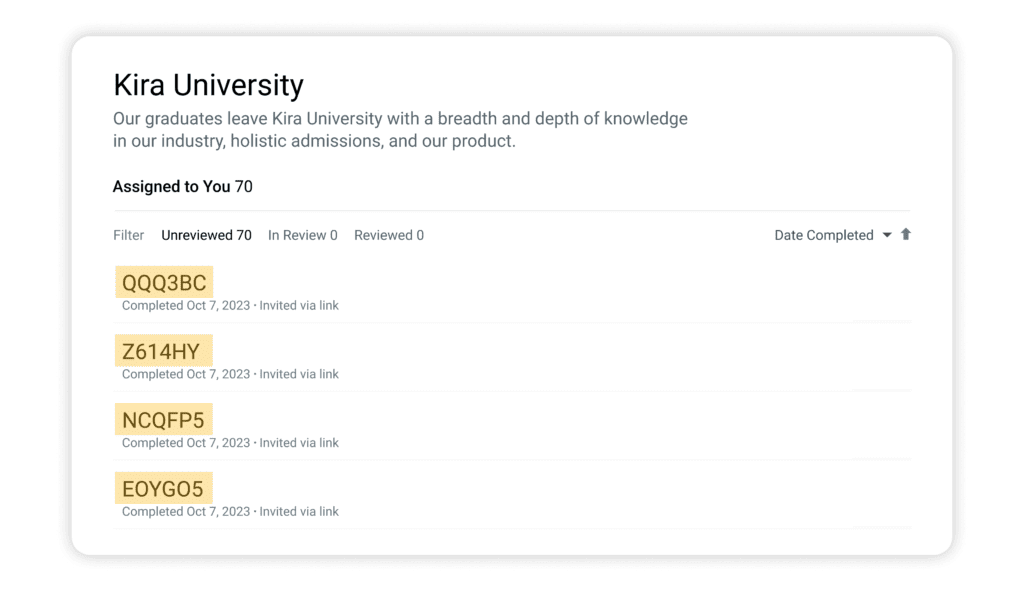Open the Filter options
The height and width of the screenshot is (590, 1024).
[x=128, y=234]
